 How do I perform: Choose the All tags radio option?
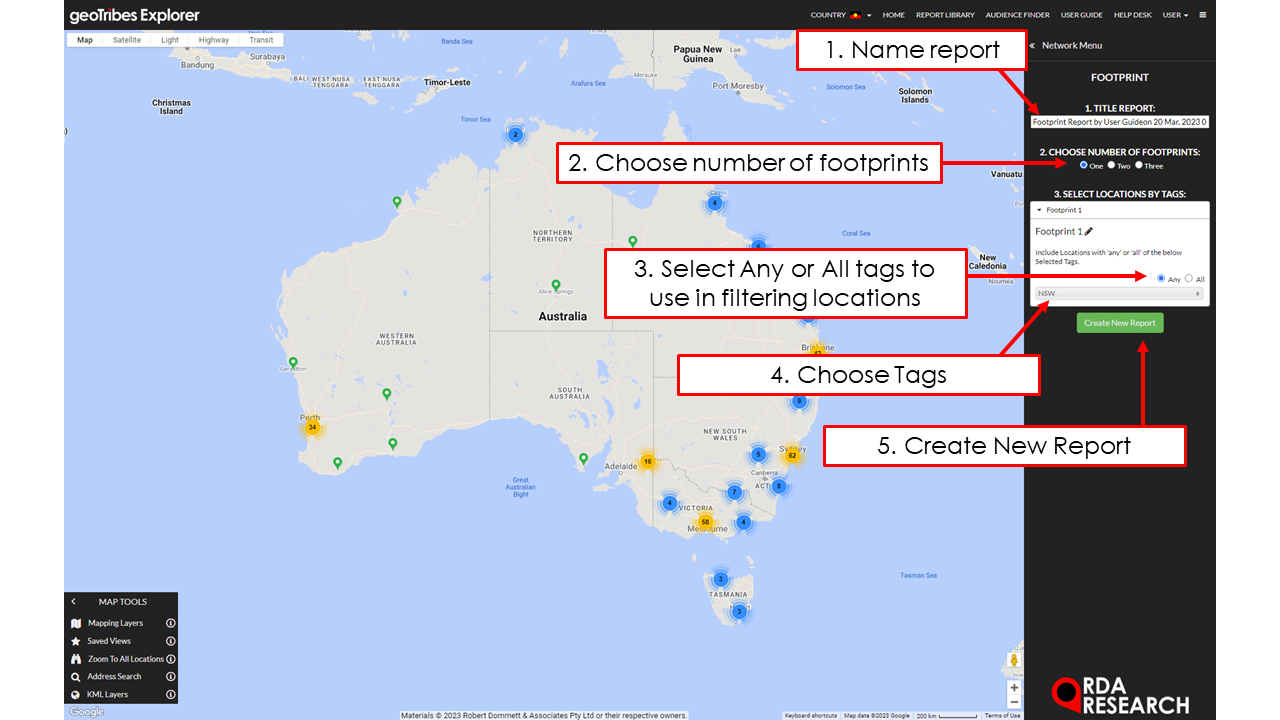[x=1188, y=278]
